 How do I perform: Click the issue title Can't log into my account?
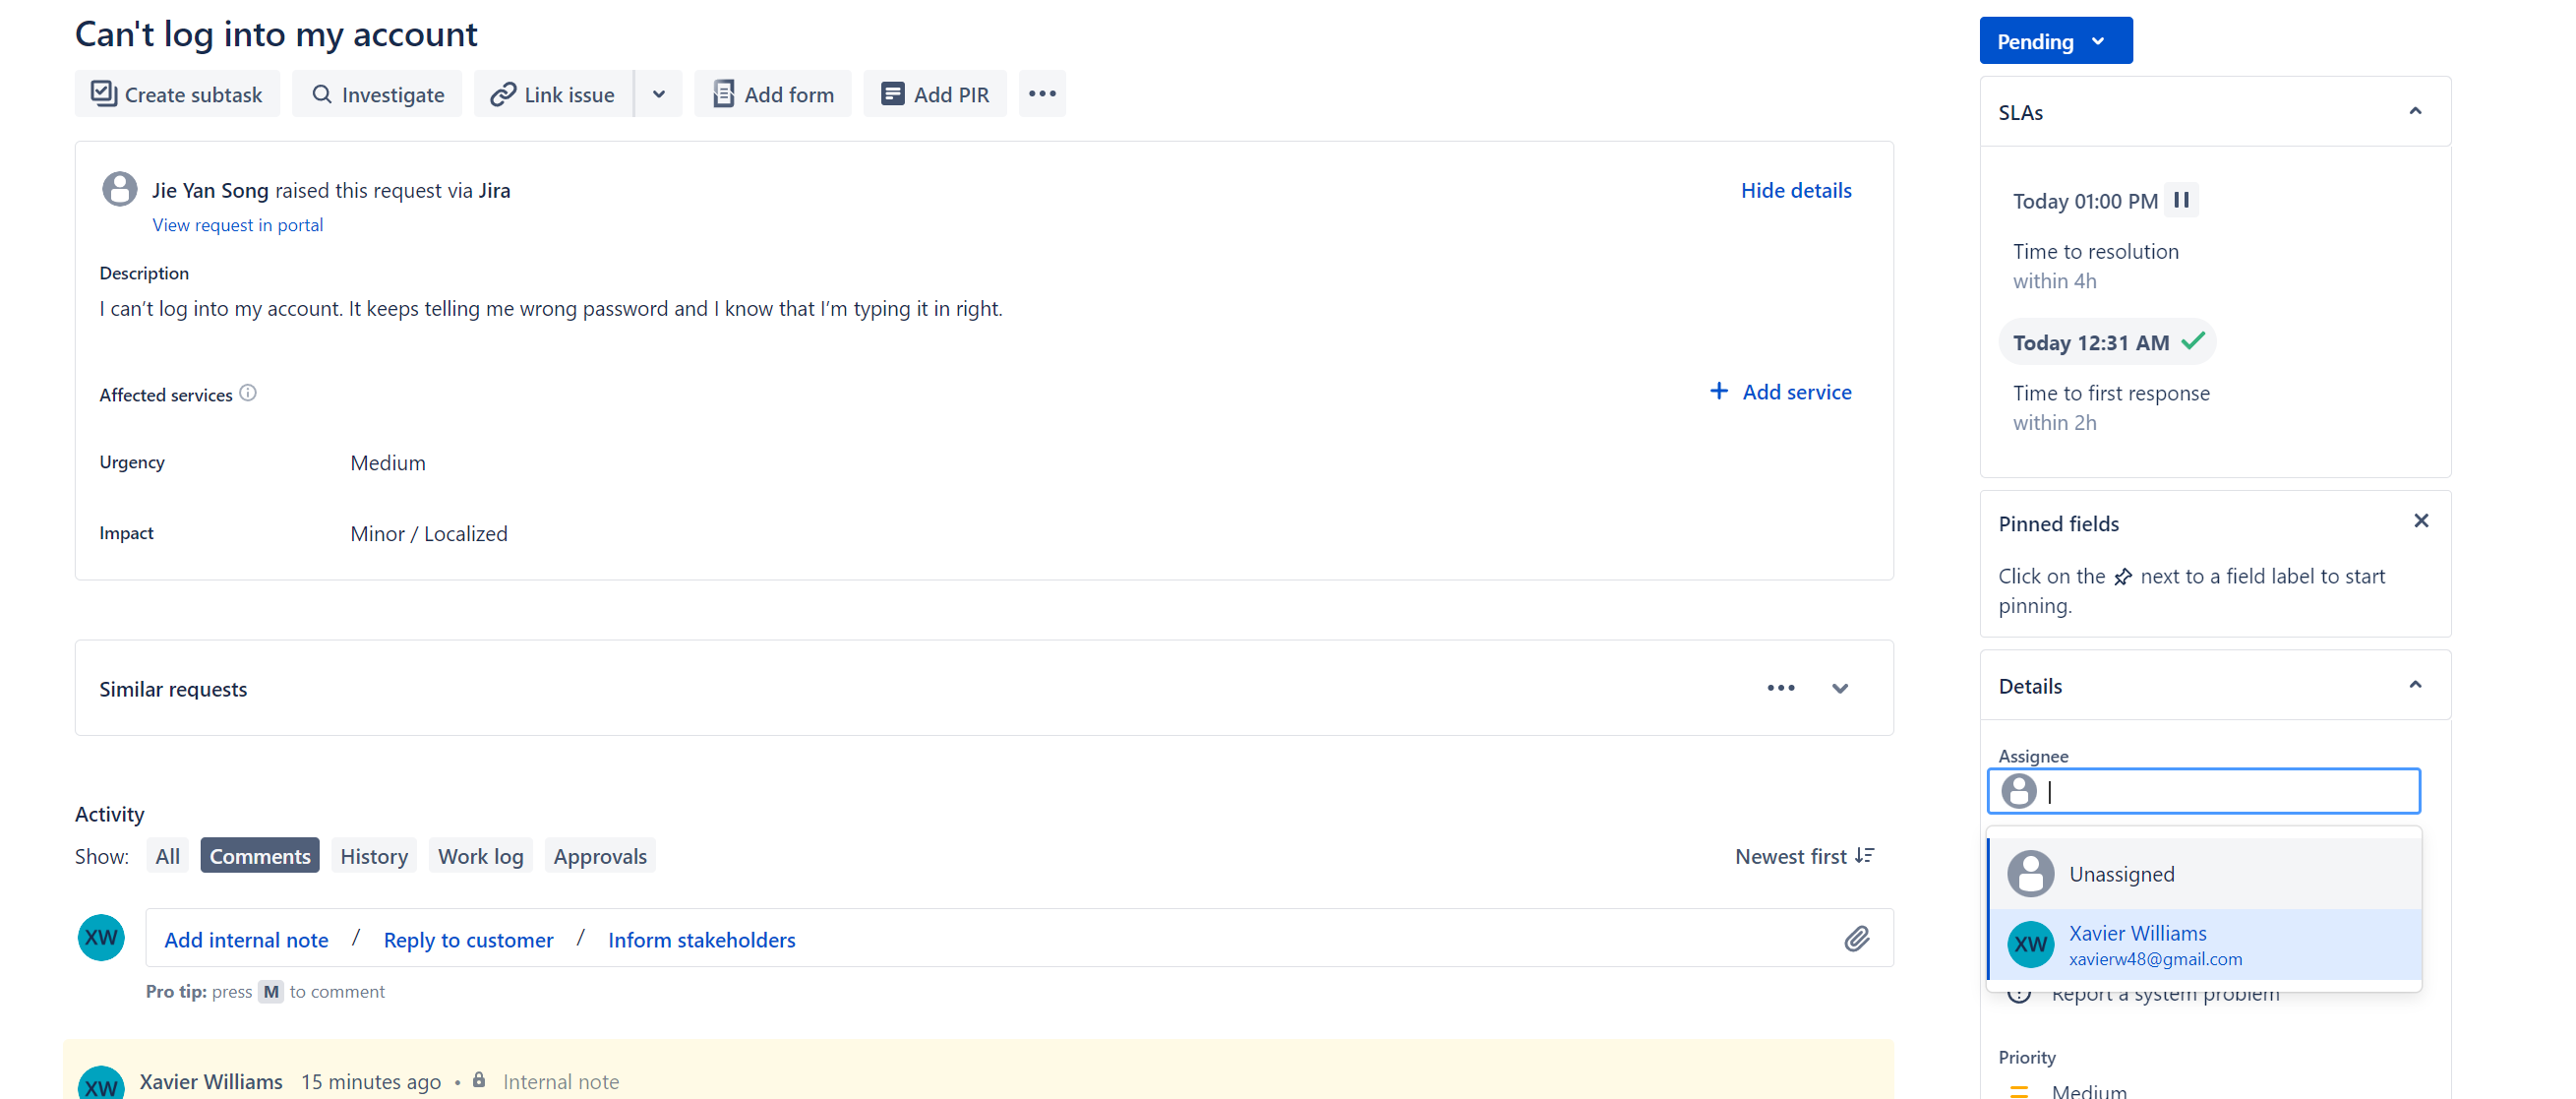276,34
